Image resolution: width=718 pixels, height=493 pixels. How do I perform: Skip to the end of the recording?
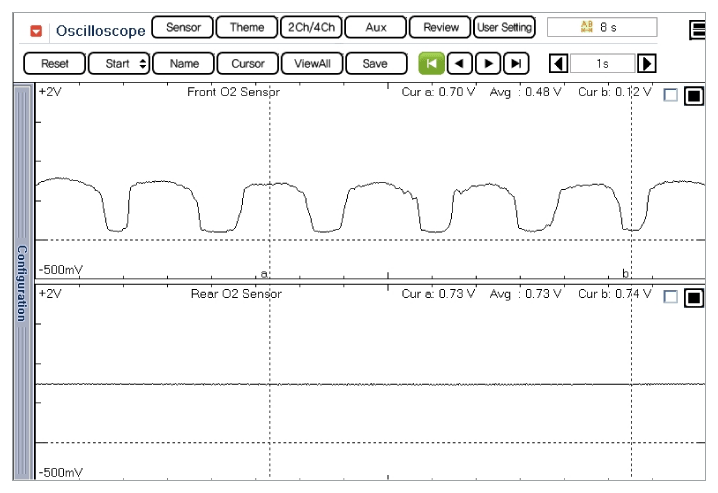[516, 63]
